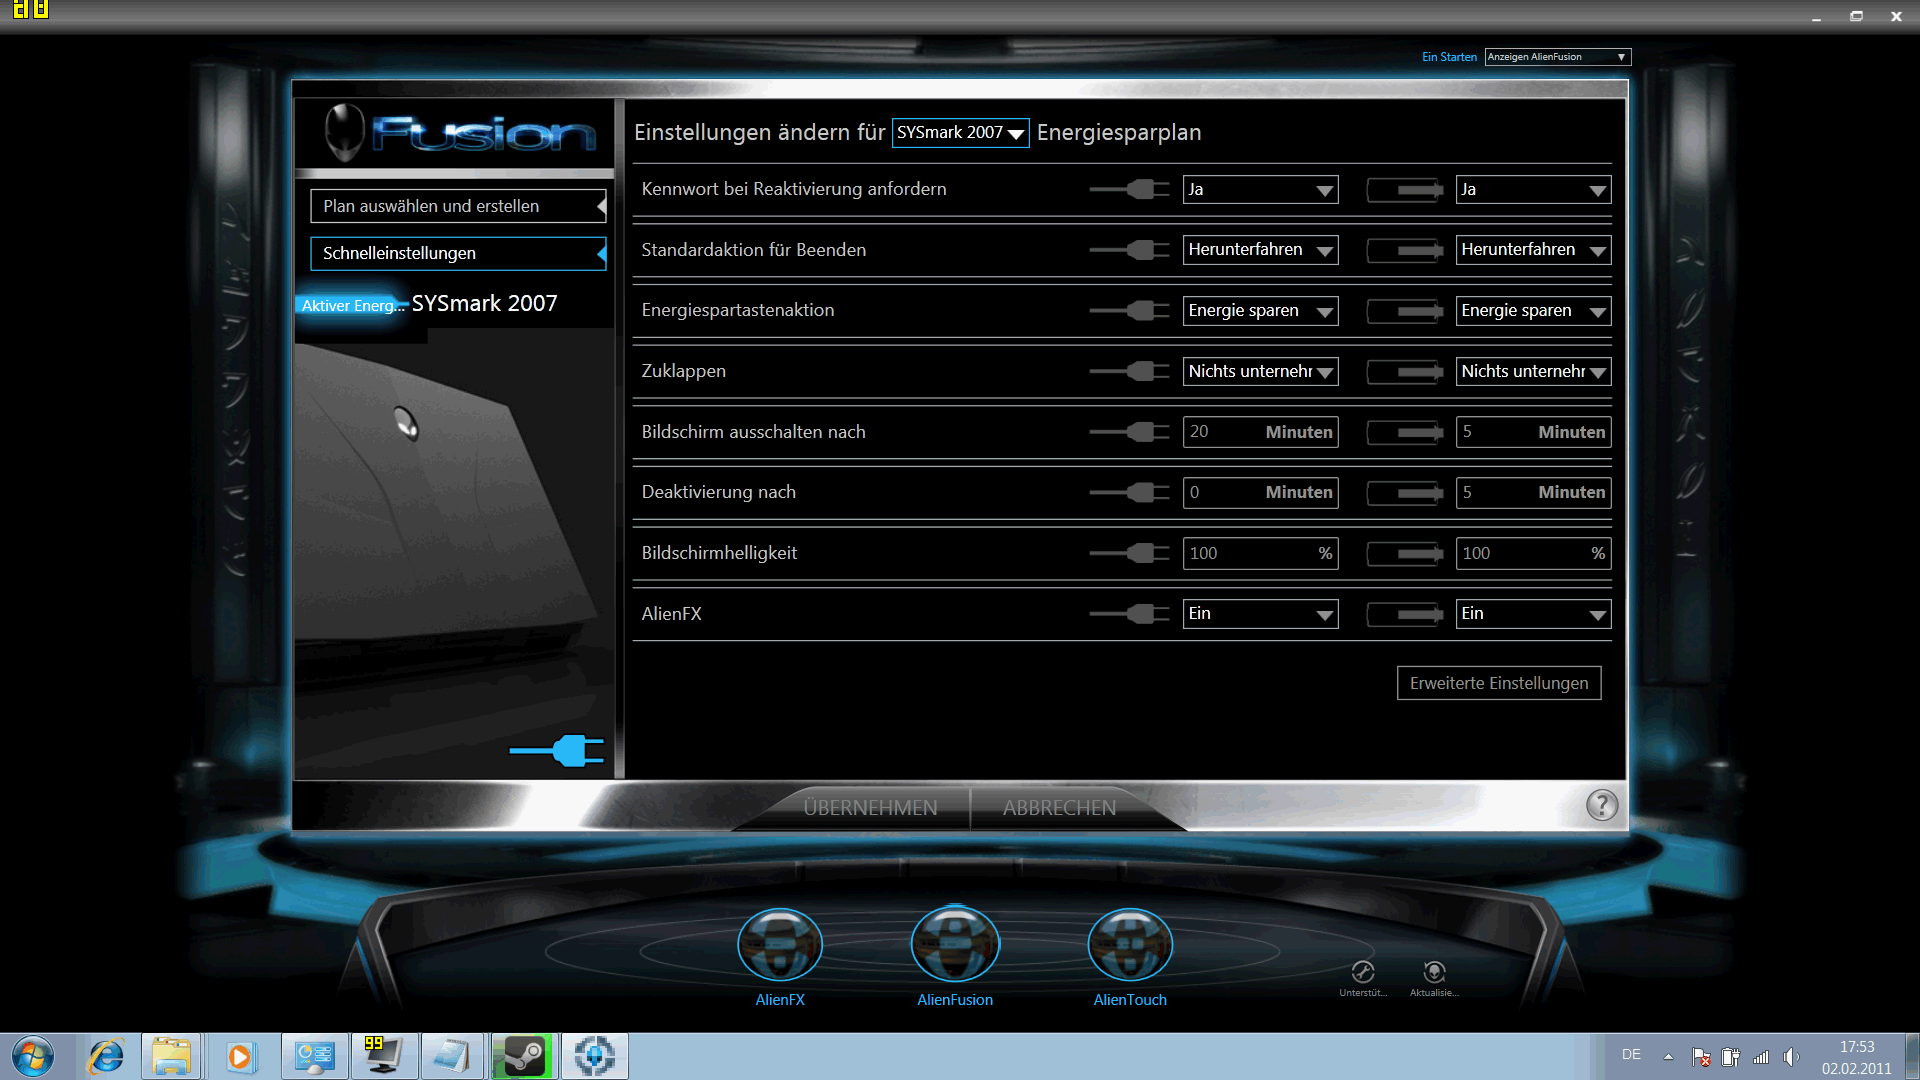
Task: Expand the SYSmark 2007 plan dropdown
Action: [x=960, y=133]
